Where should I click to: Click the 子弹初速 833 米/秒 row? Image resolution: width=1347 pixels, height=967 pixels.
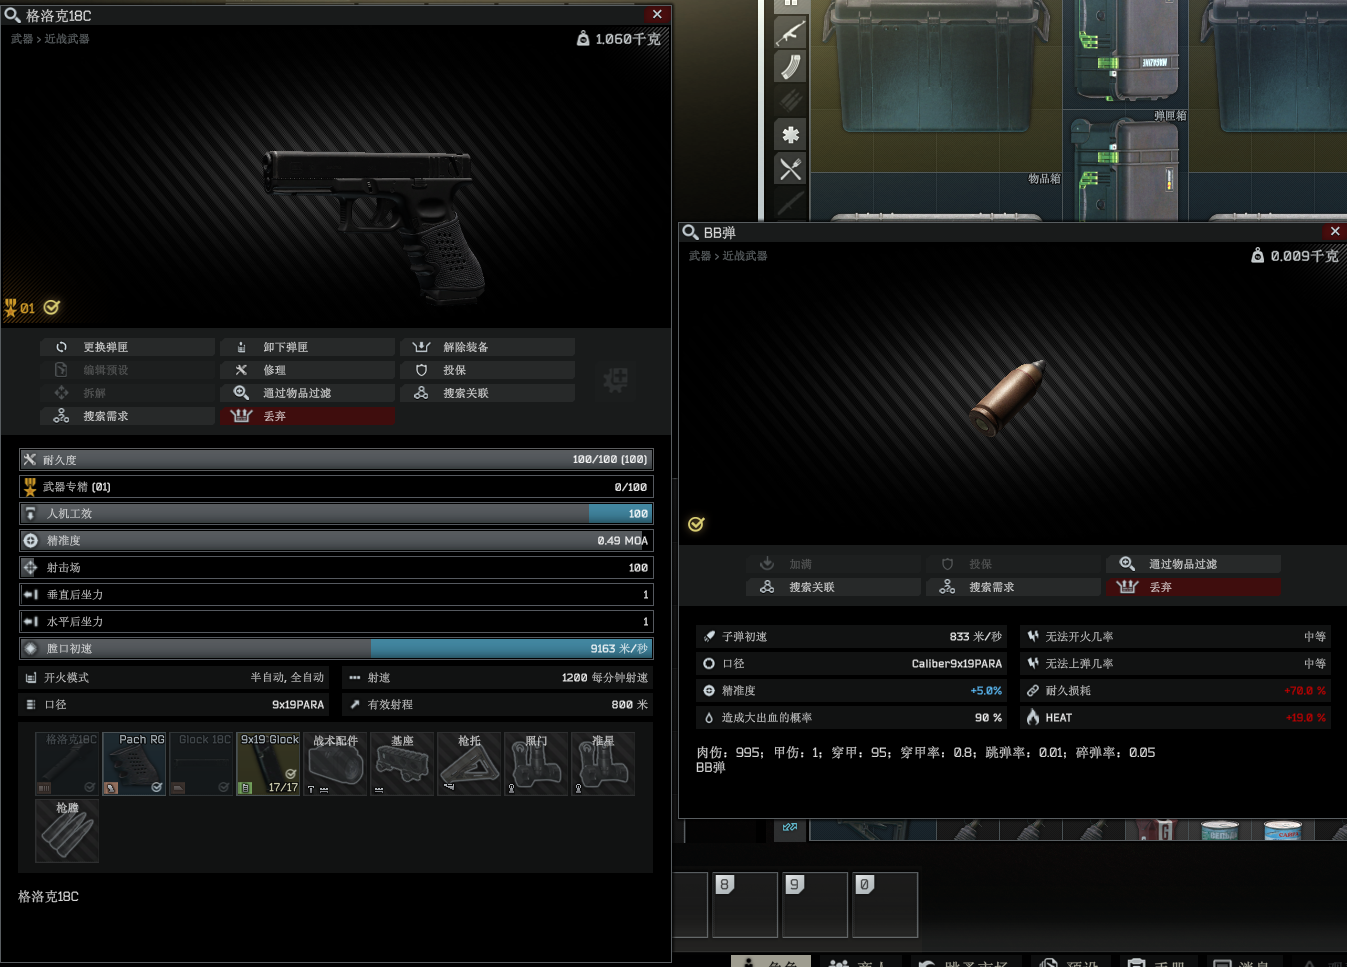pyautogui.click(x=851, y=636)
